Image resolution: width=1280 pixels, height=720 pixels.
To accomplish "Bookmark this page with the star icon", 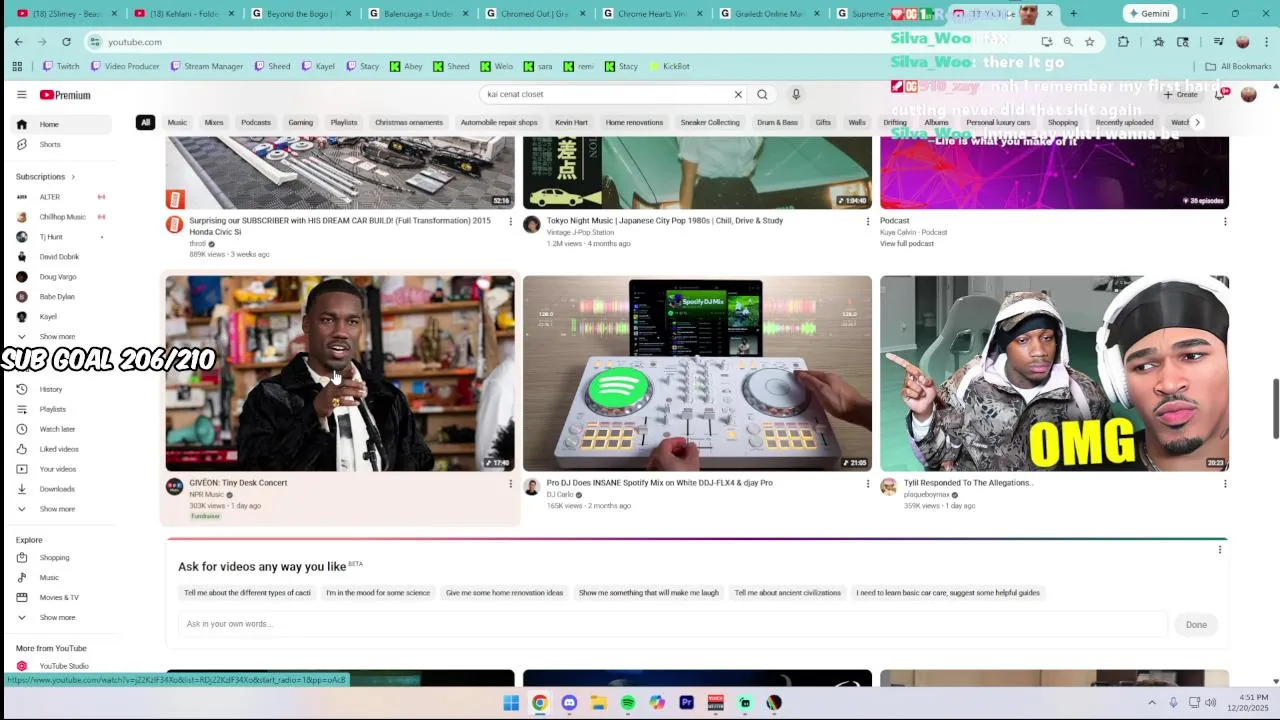I will (1089, 42).
